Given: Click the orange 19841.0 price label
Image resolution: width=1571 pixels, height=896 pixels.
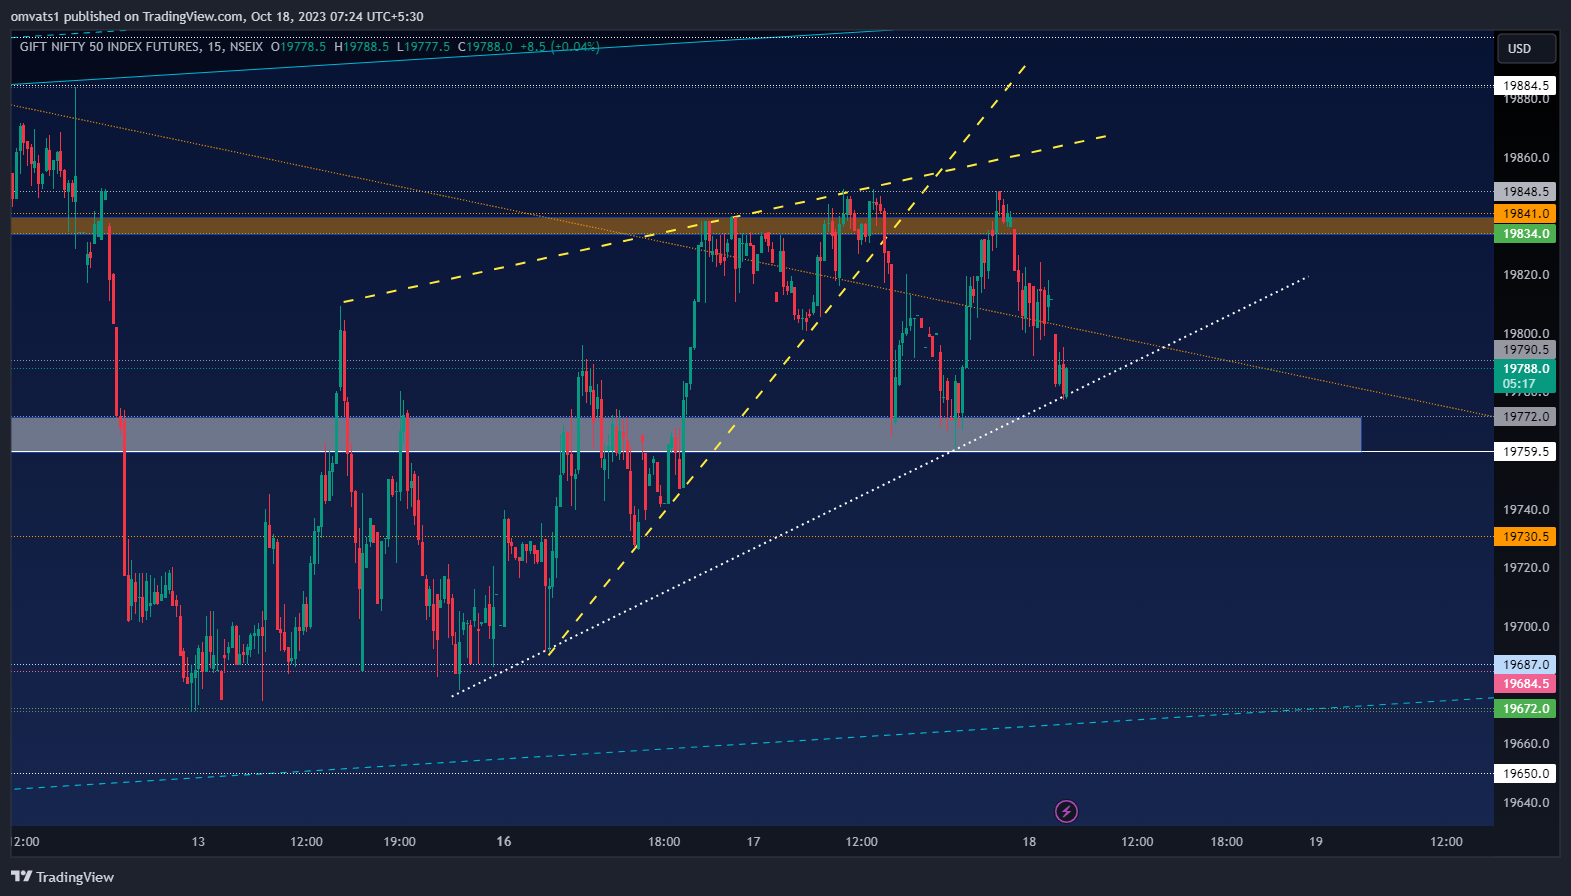Looking at the screenshot, I should pos(1525,213).
